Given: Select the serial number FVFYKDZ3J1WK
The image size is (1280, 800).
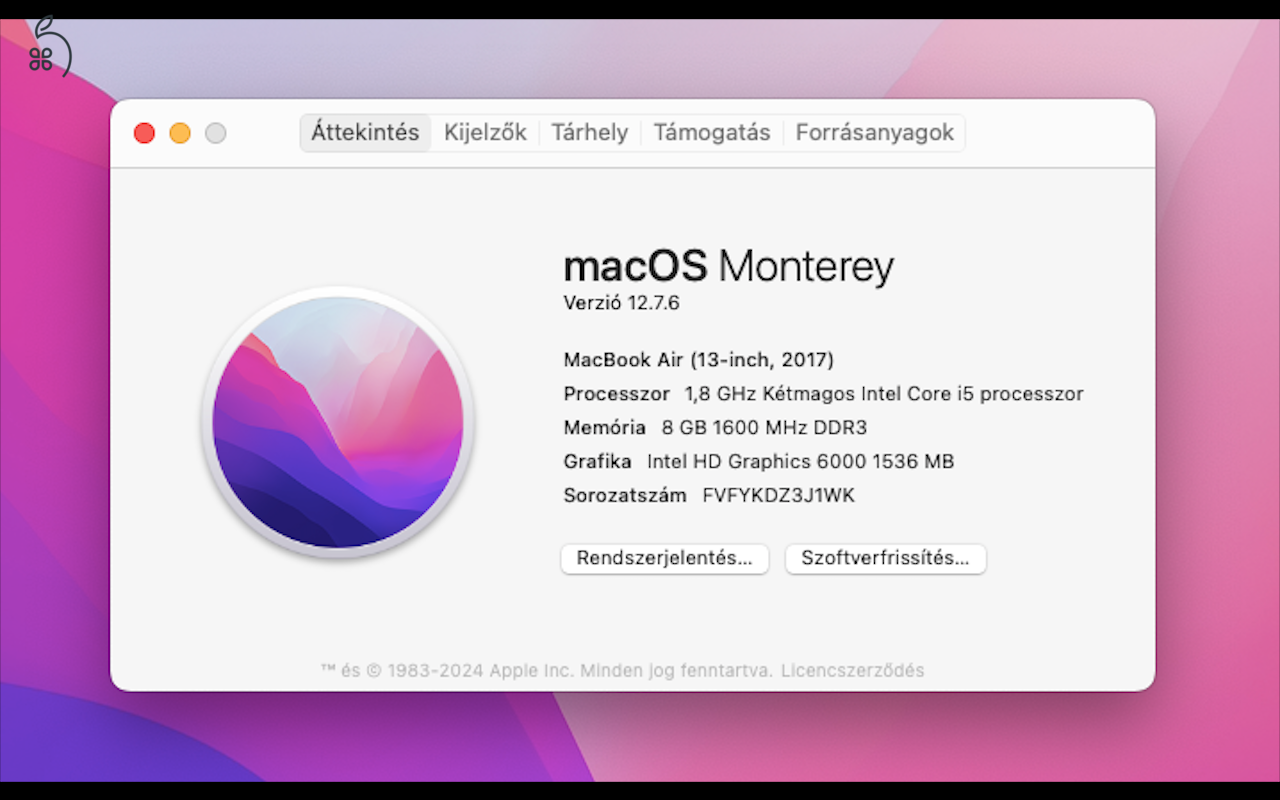Looking at the screenshot, I should coord(779,495).
